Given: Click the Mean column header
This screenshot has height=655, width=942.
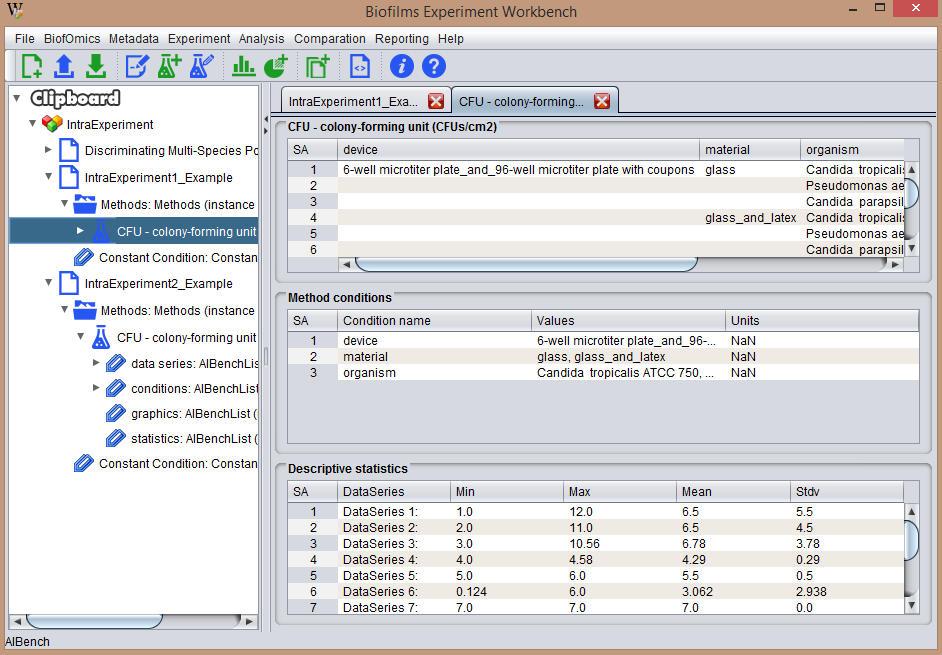Looking at the screenshot, I should click(x=733, y=492).
